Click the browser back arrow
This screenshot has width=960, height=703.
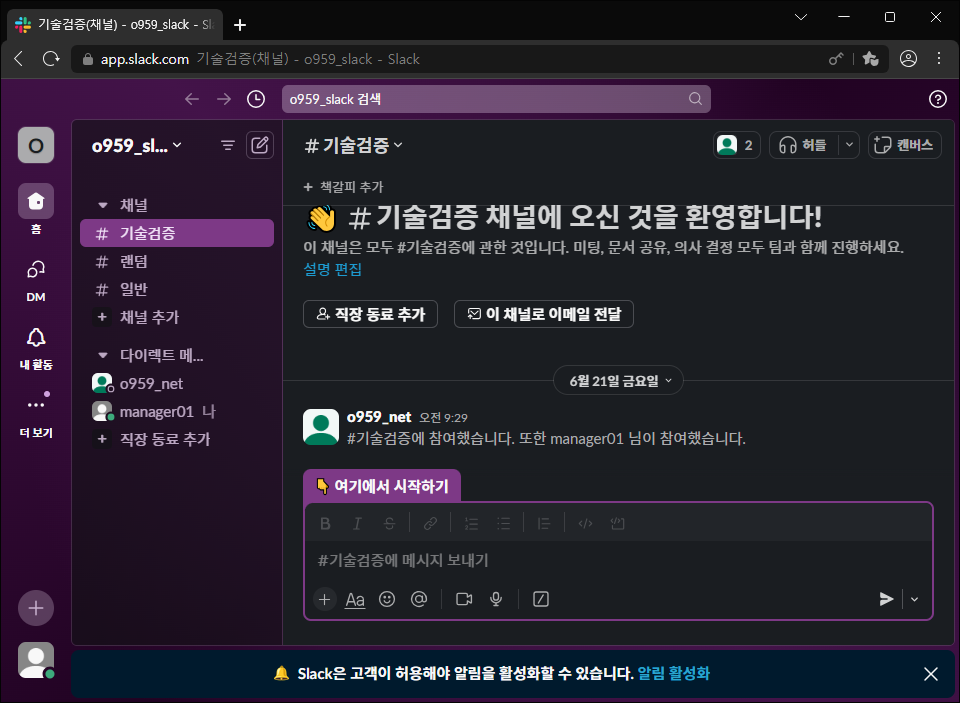click(x=18, y=59)
